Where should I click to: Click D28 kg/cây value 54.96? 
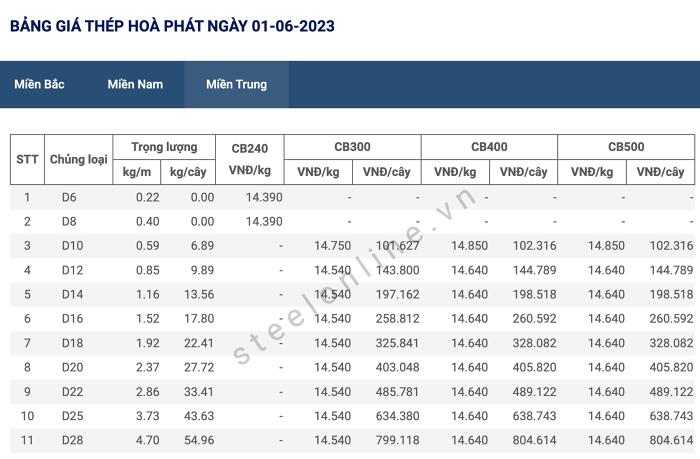(199, 440)
